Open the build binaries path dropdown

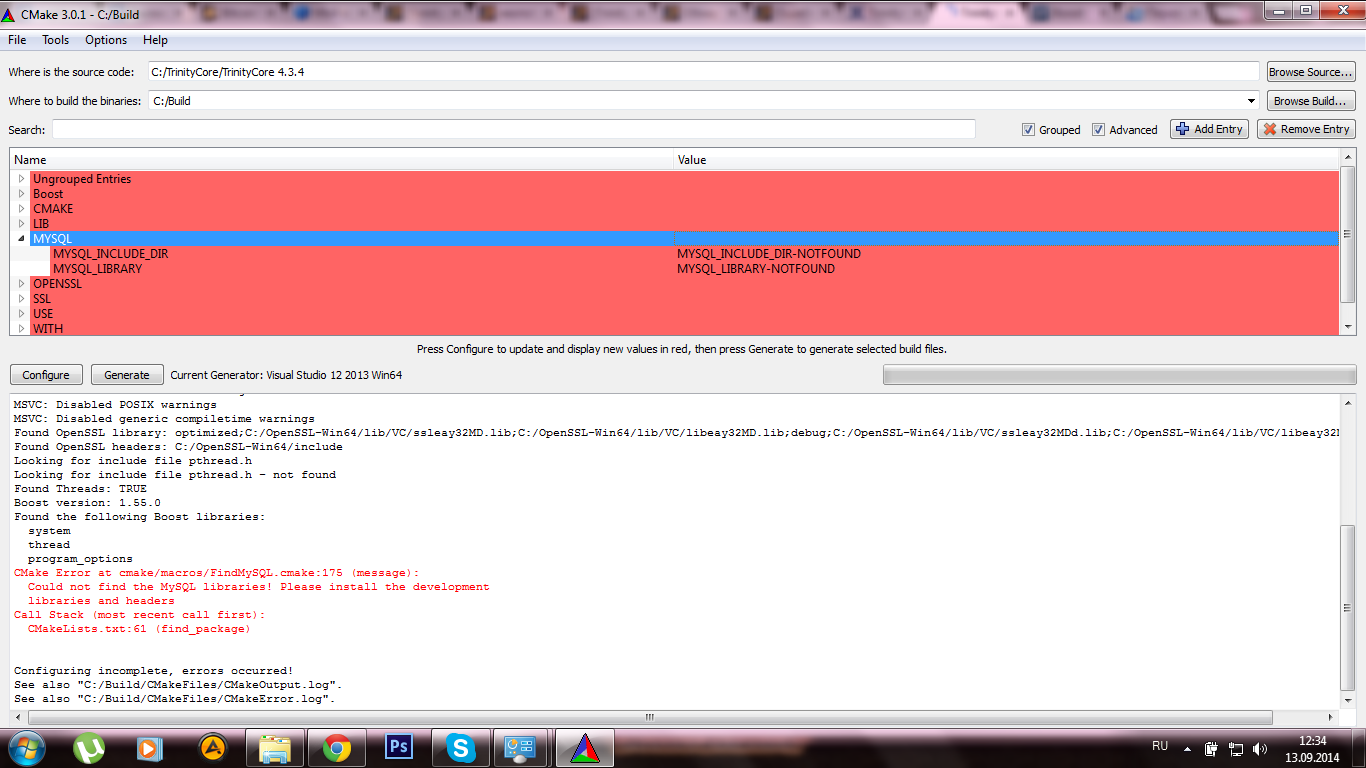(1252, 101)
